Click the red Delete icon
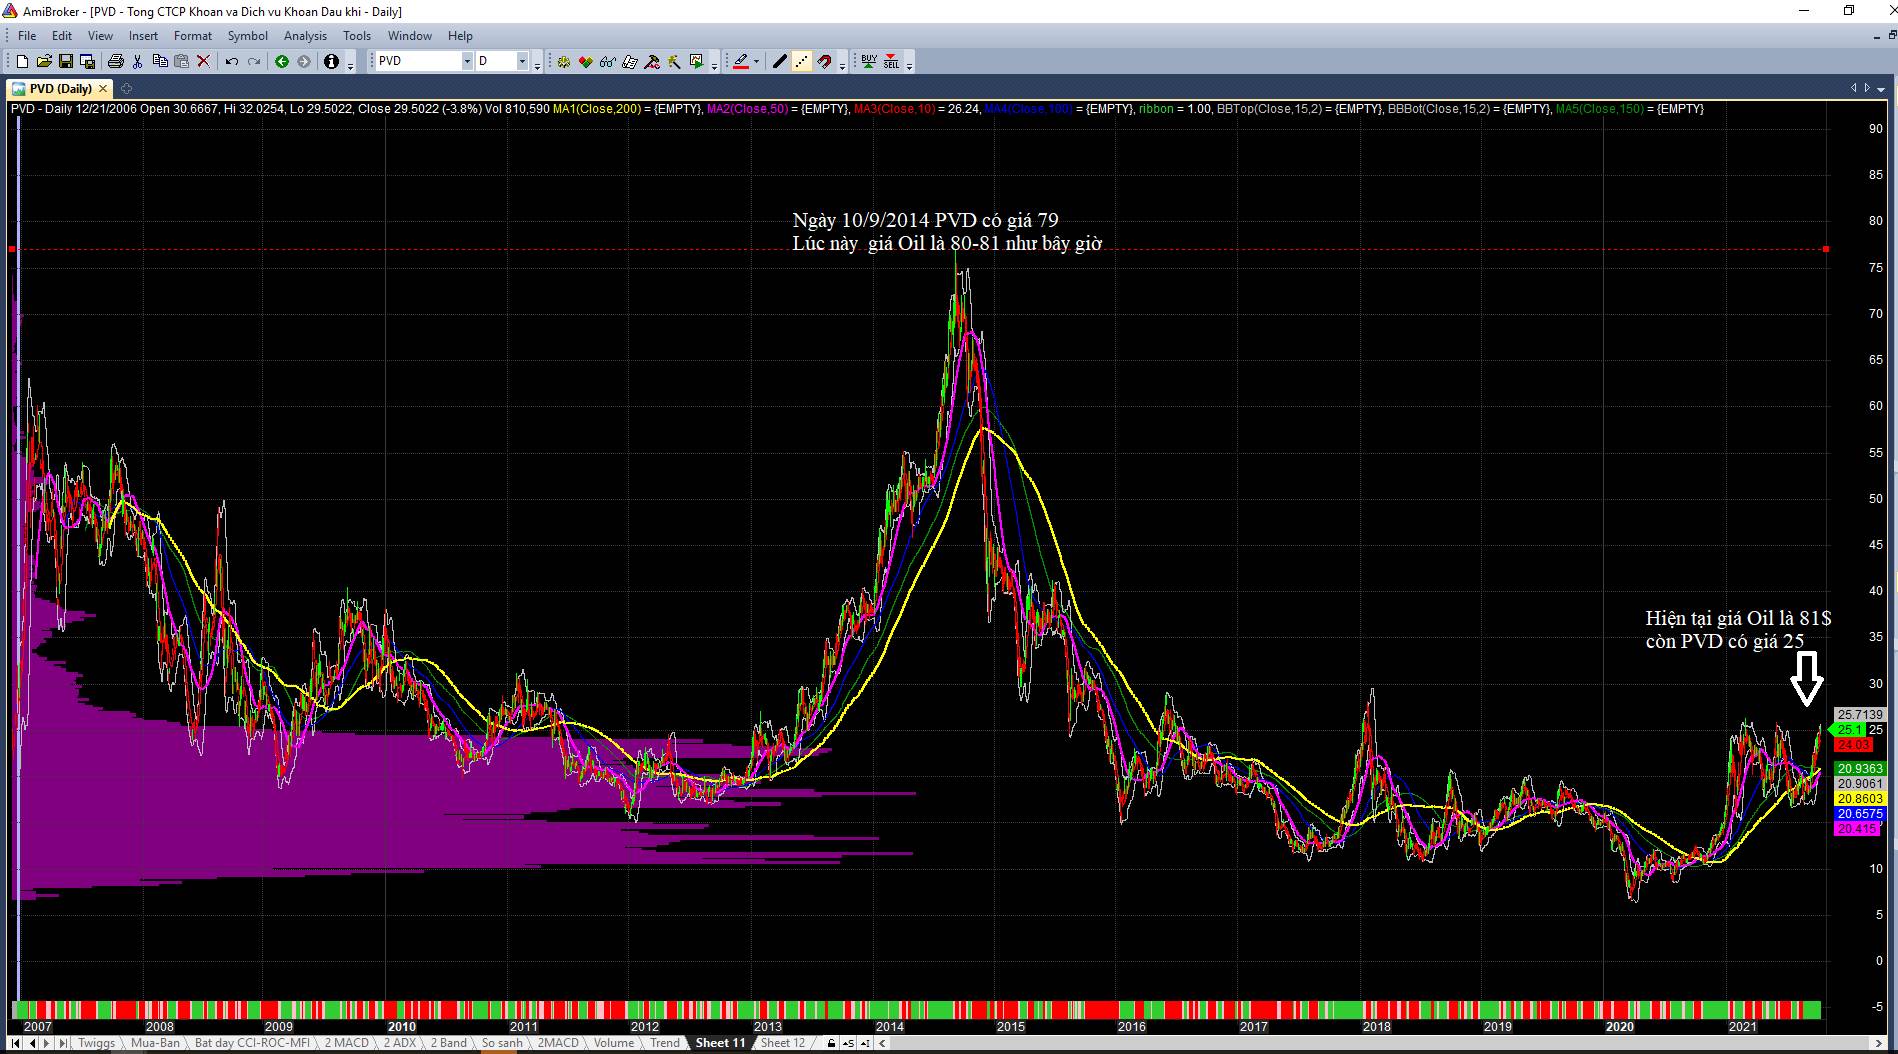1898x1054 pixels. point(203,62)
